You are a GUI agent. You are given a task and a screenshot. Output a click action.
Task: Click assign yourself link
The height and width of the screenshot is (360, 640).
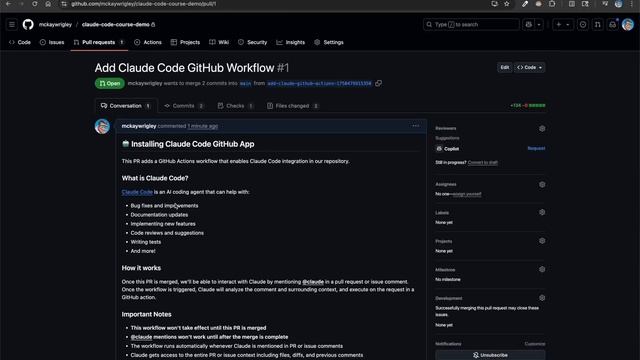tap(467, 194)
